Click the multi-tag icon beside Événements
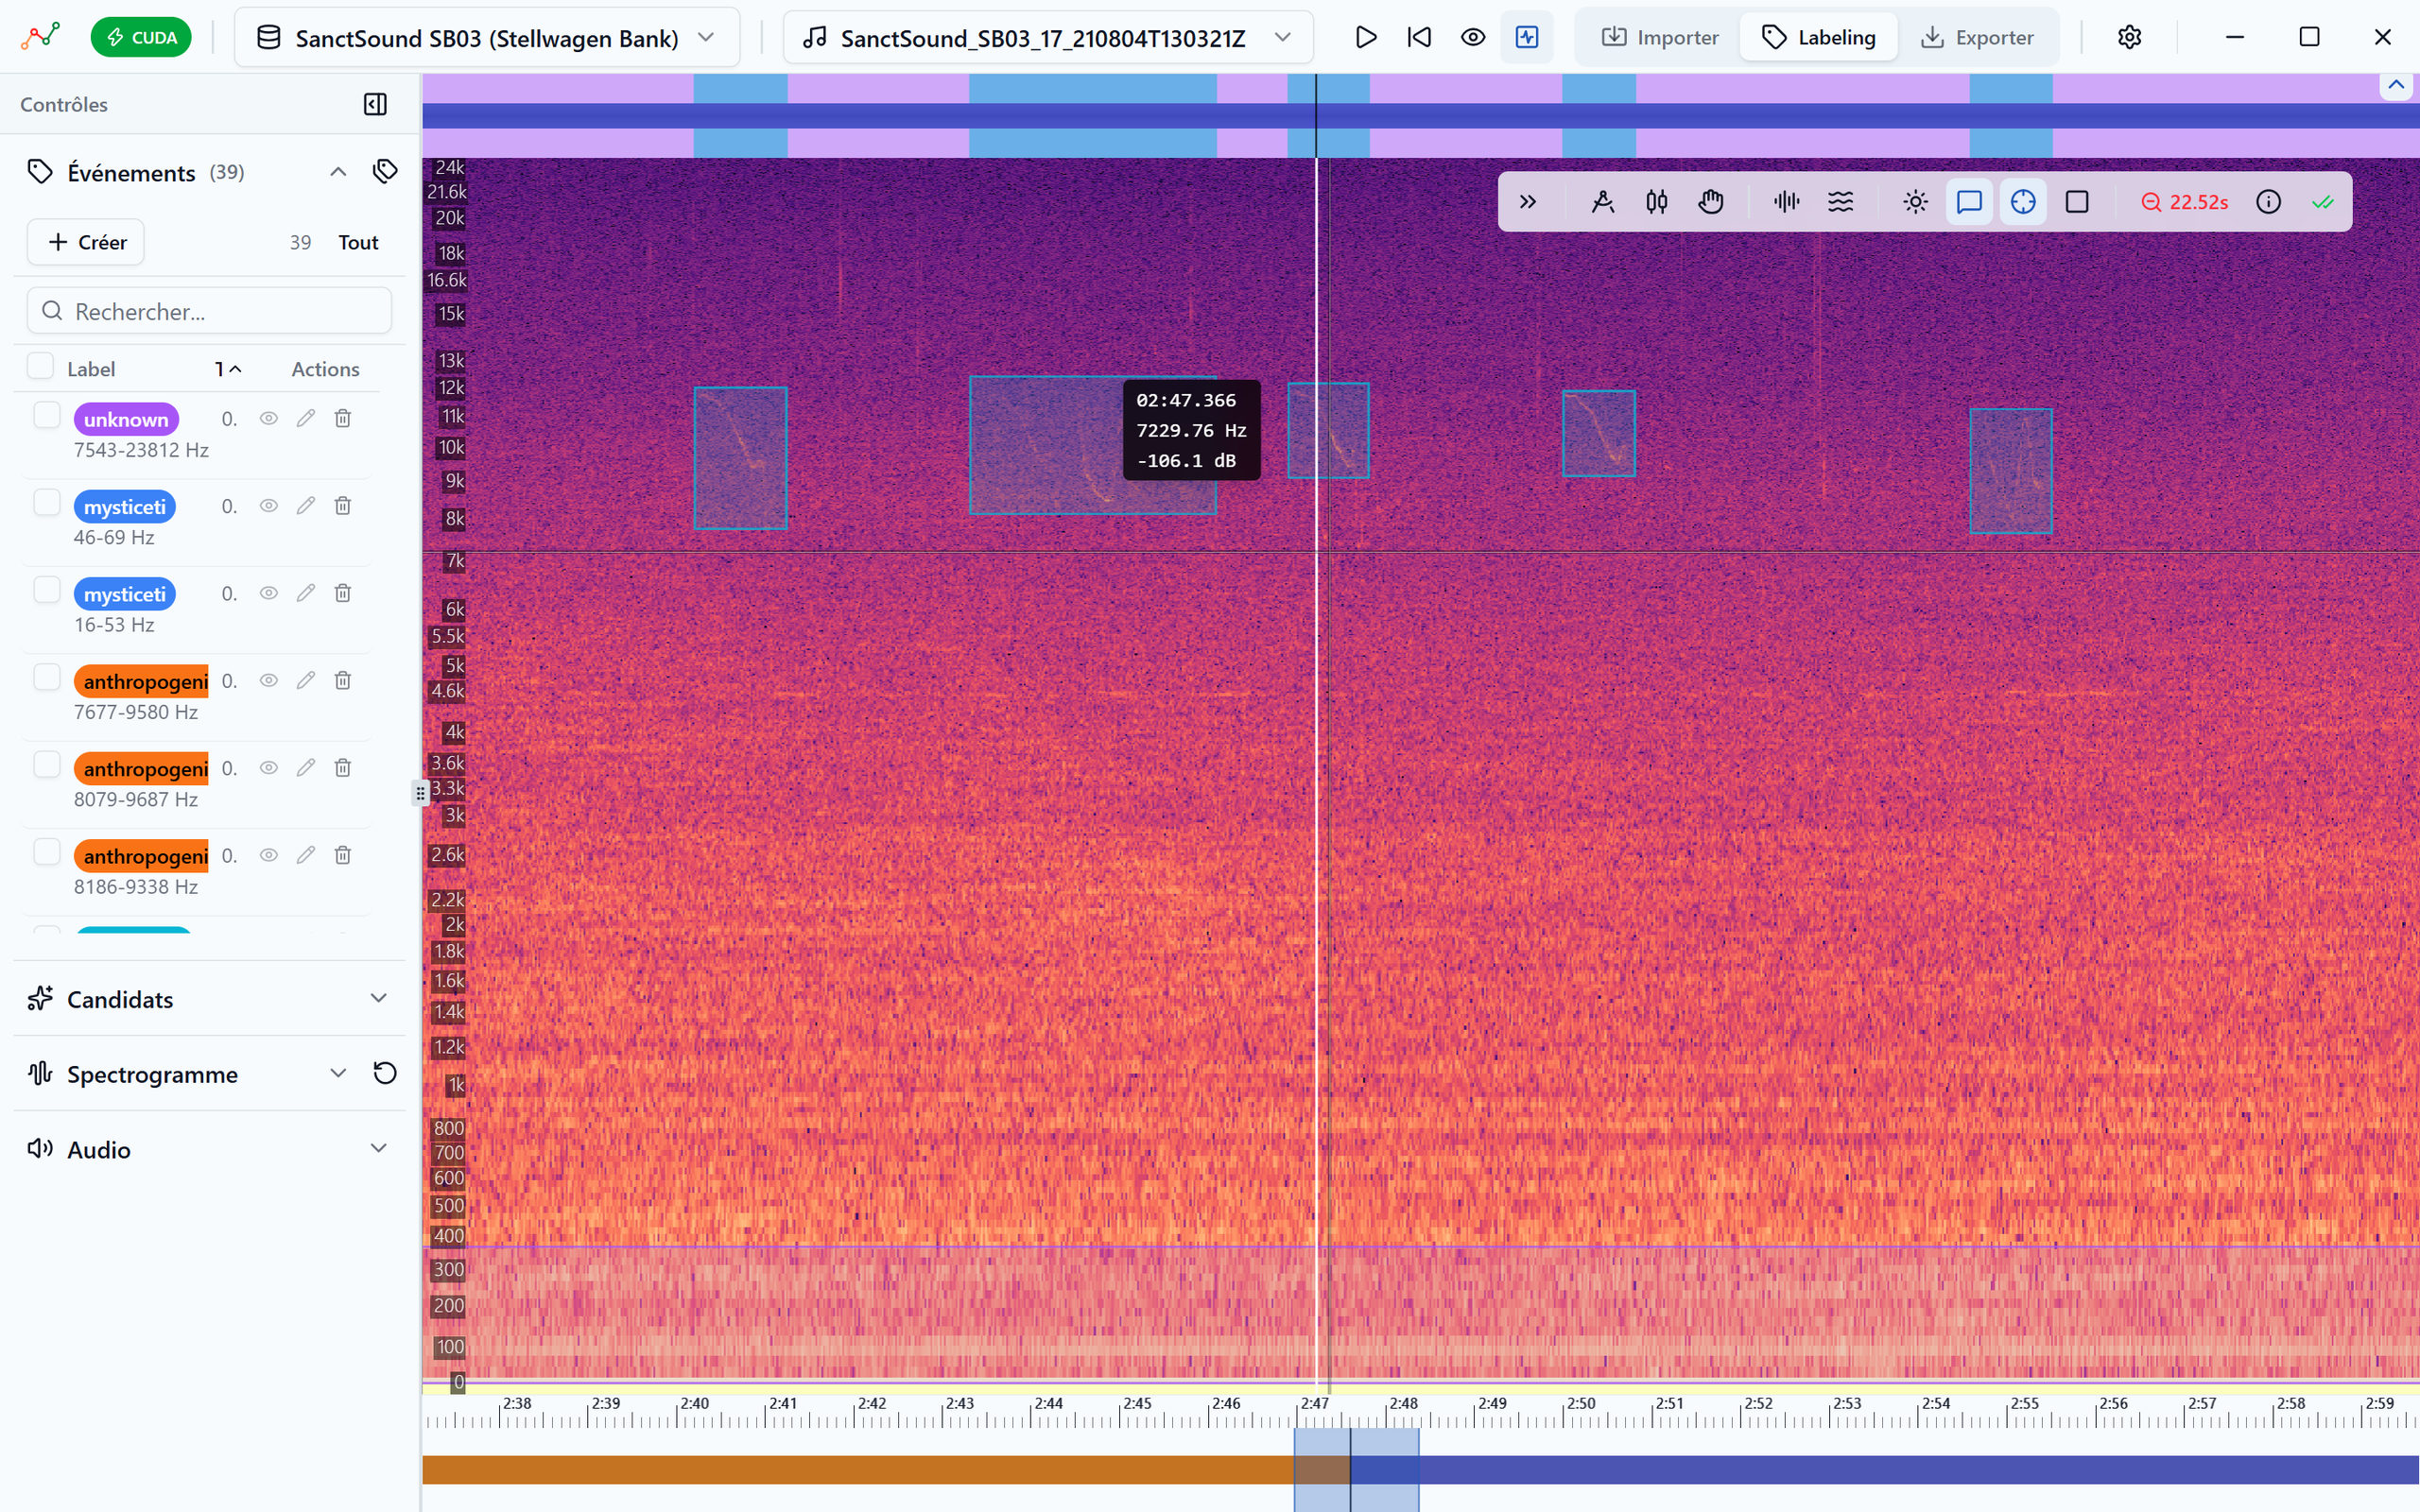Screen dimensions: 2420x1512 tap(385, 171)
